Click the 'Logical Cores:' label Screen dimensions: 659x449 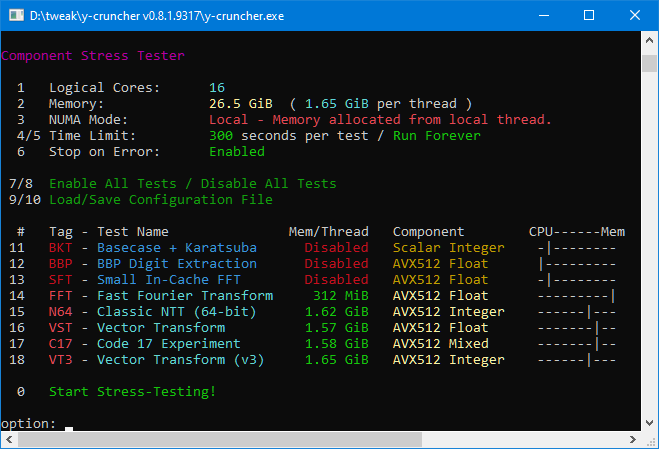pos(104,87)
